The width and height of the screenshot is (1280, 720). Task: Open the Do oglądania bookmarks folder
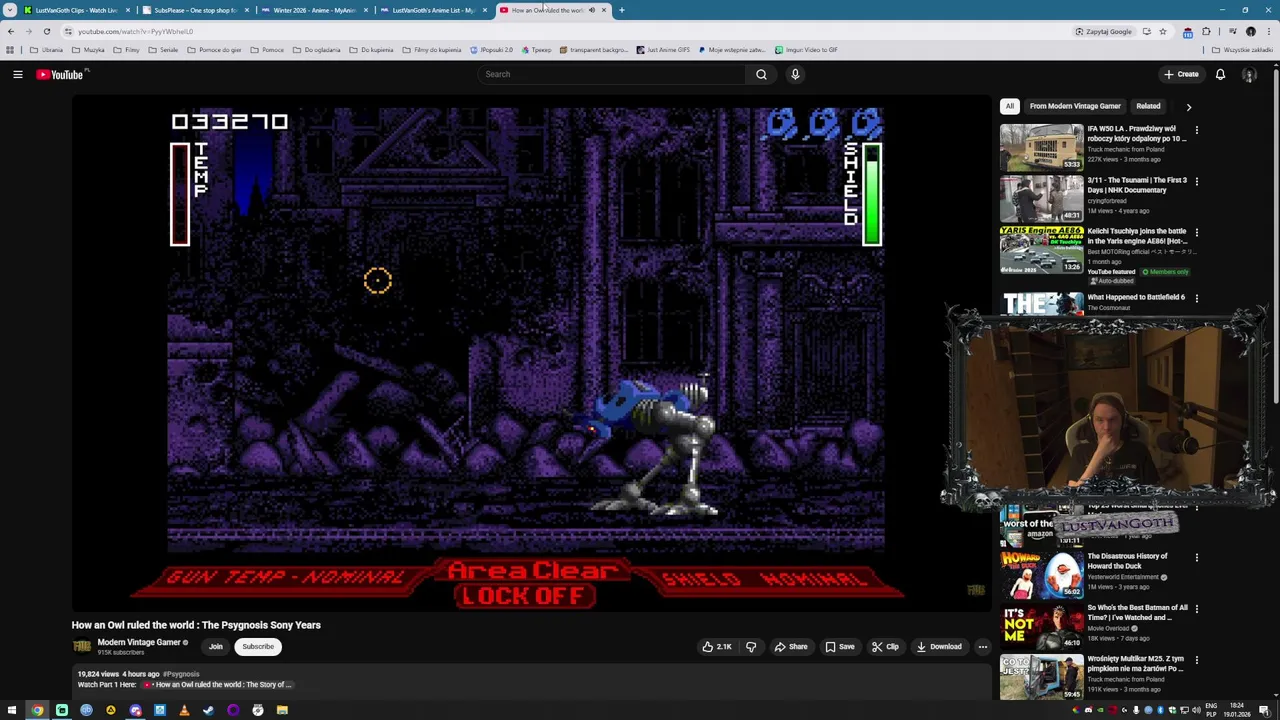click(x=316, y=50)
